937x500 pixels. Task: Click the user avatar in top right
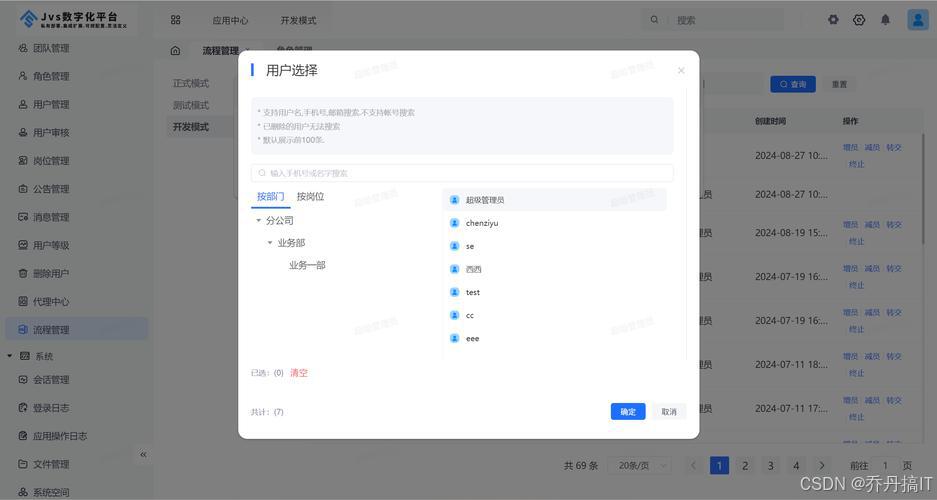click(917, 20)
